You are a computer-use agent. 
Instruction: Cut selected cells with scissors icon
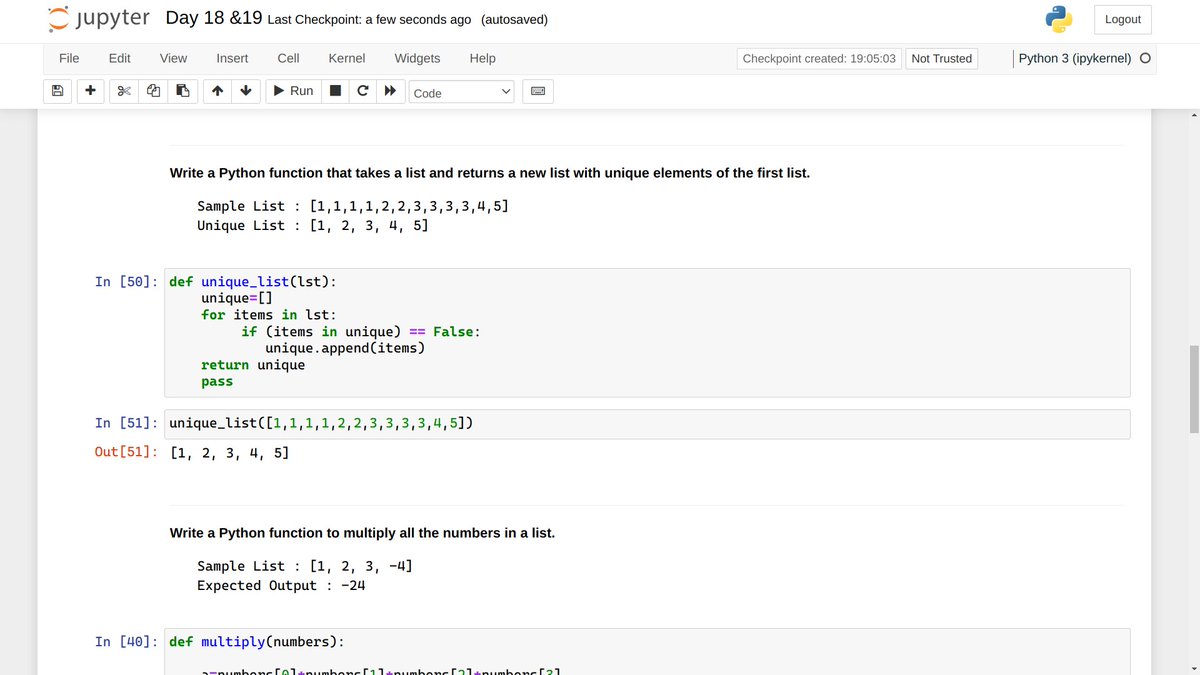coord(124,91)
